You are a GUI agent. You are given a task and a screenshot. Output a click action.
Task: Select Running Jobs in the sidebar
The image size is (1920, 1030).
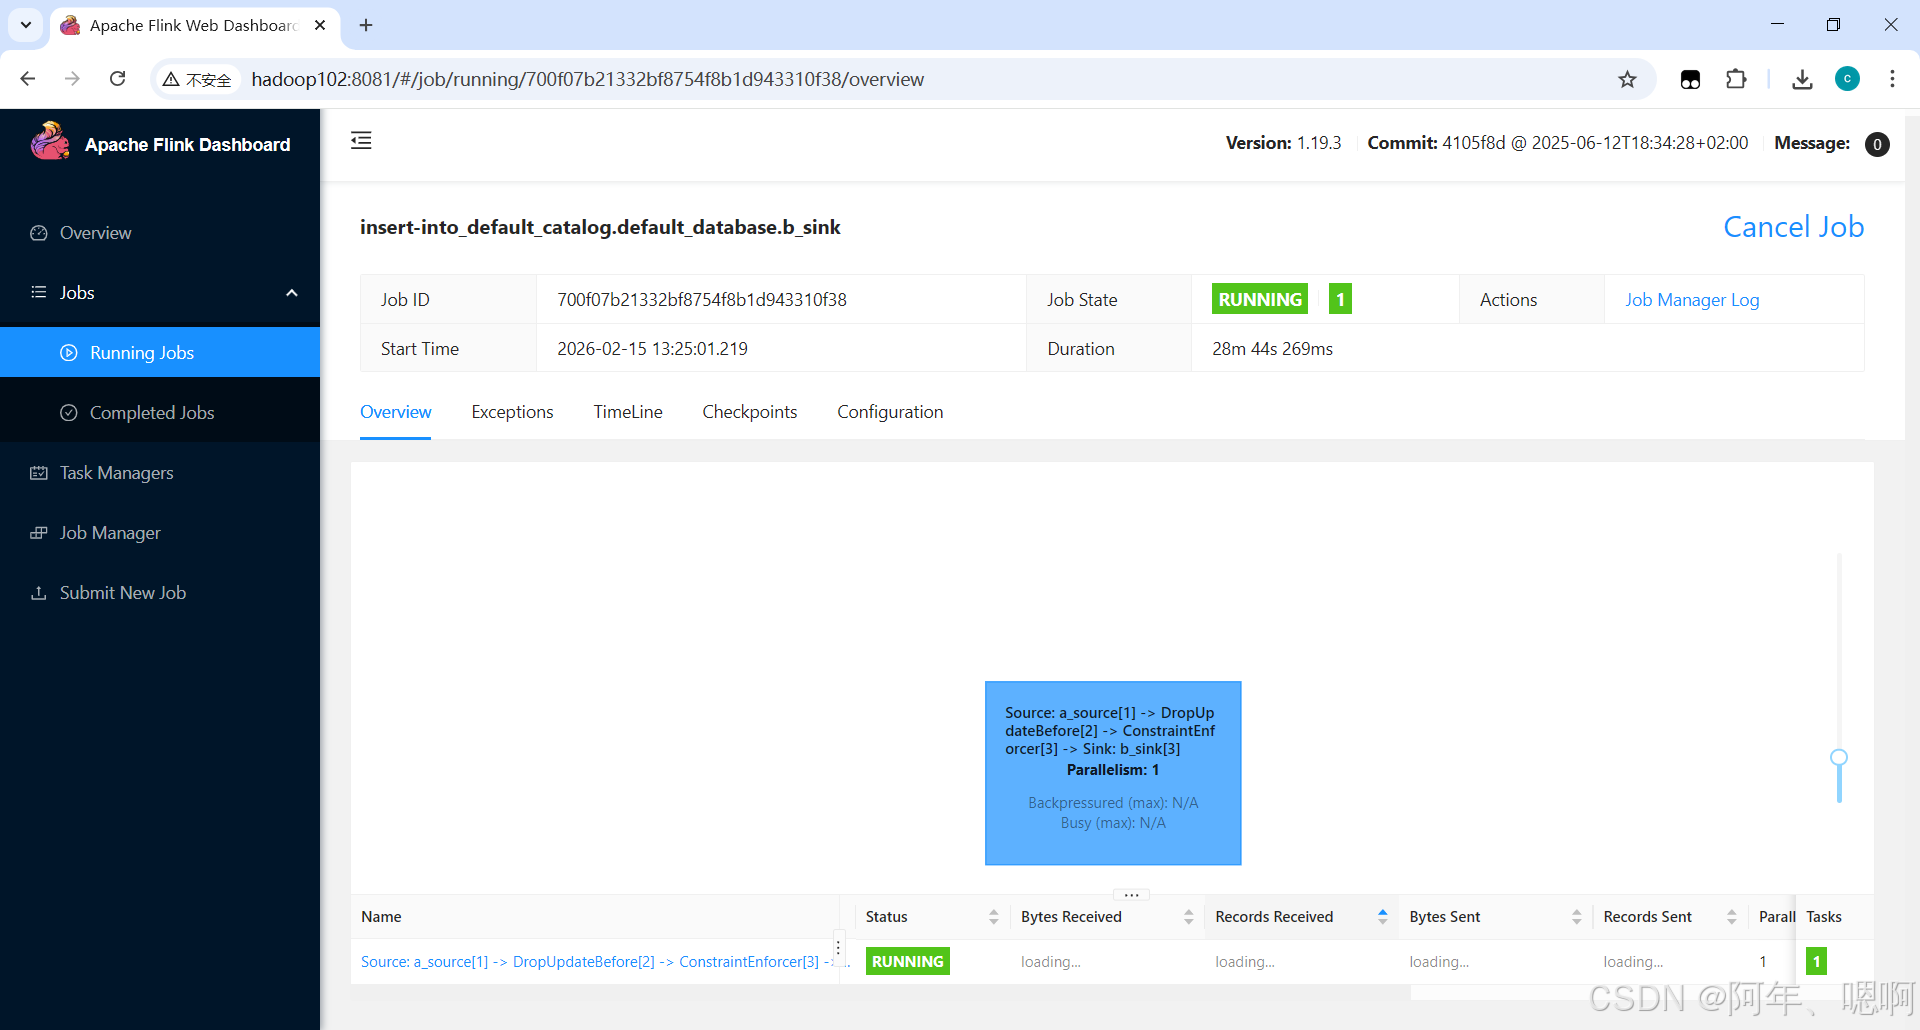[160, 352]
